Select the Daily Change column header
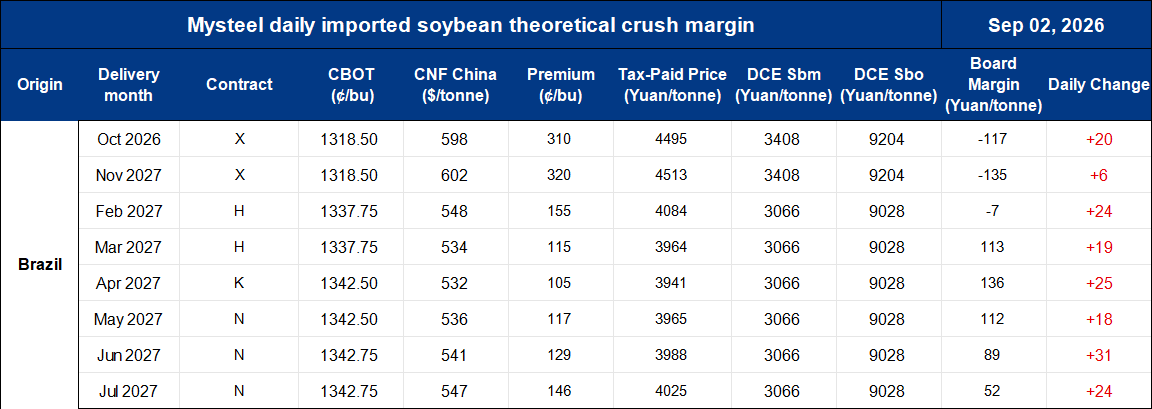1152x409 pixels. coord(1098,84)
